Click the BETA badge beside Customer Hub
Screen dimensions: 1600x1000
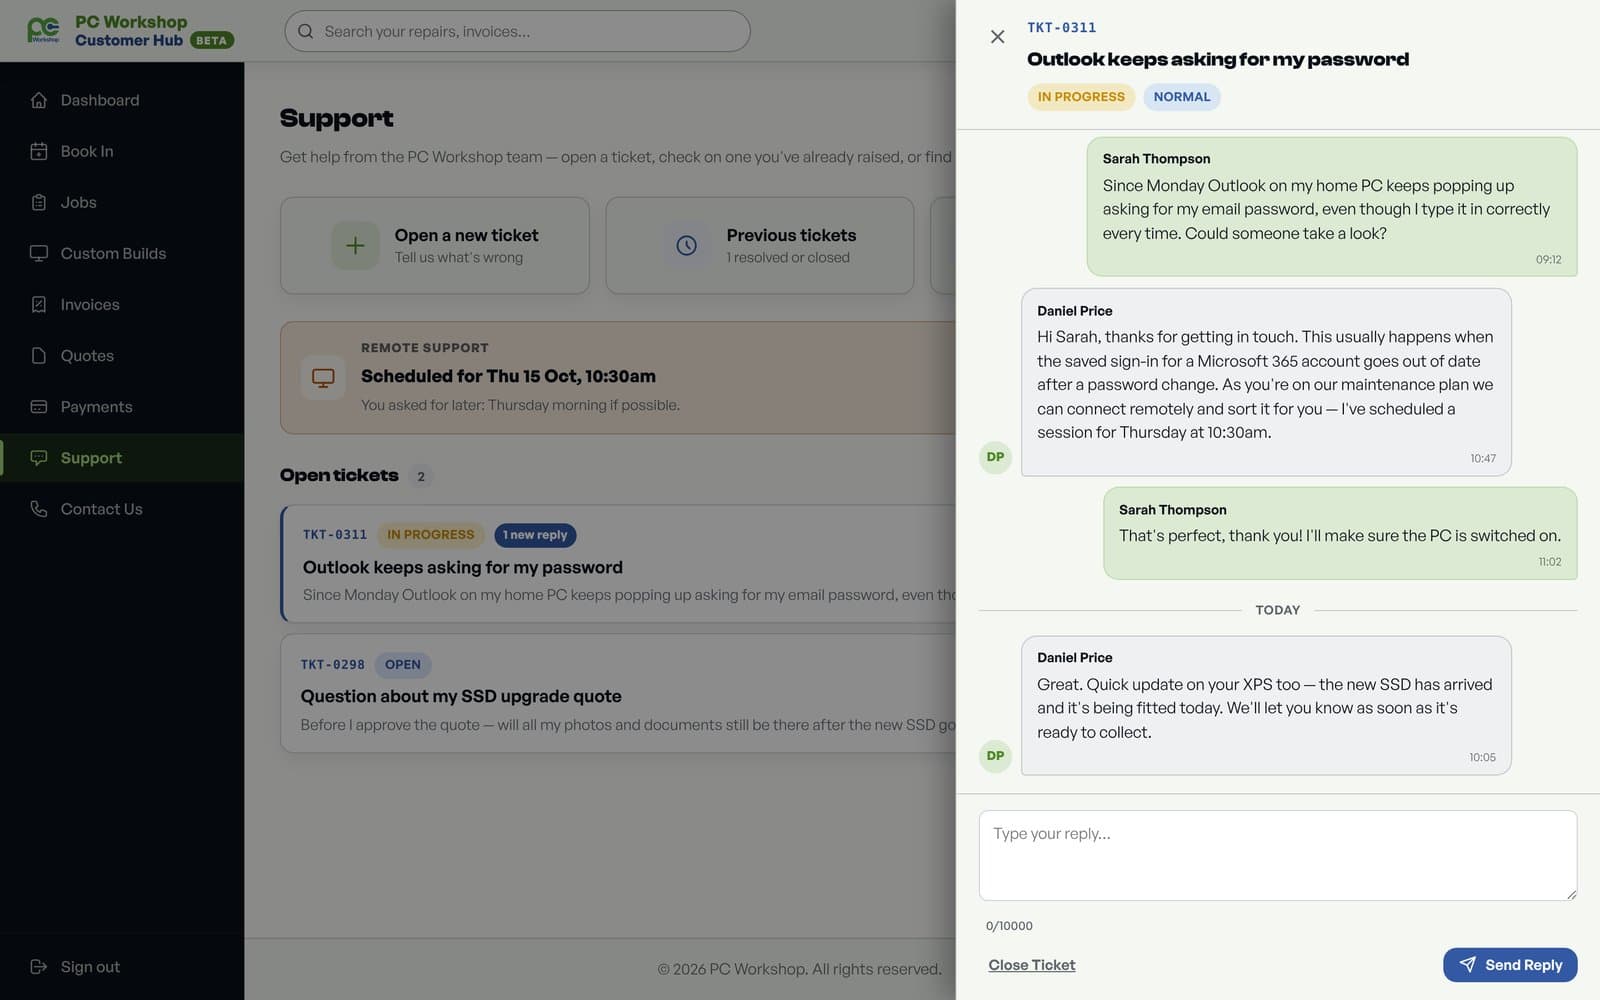tap(211, 41)
